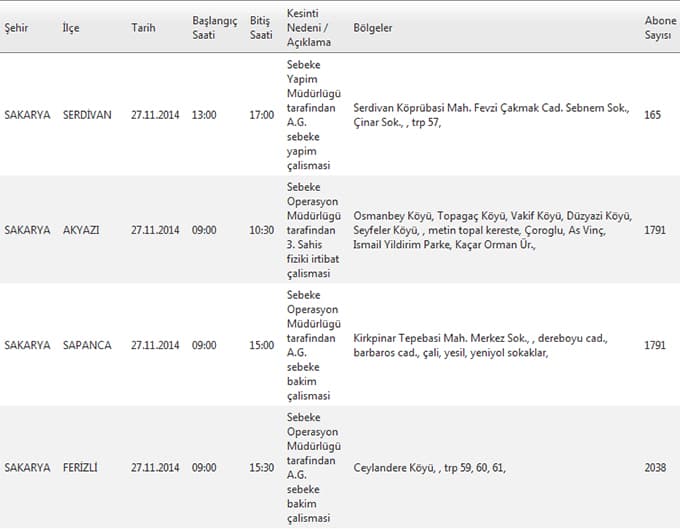
Task: Select the FERİZLİ district cell
Action: coord(80,467)
